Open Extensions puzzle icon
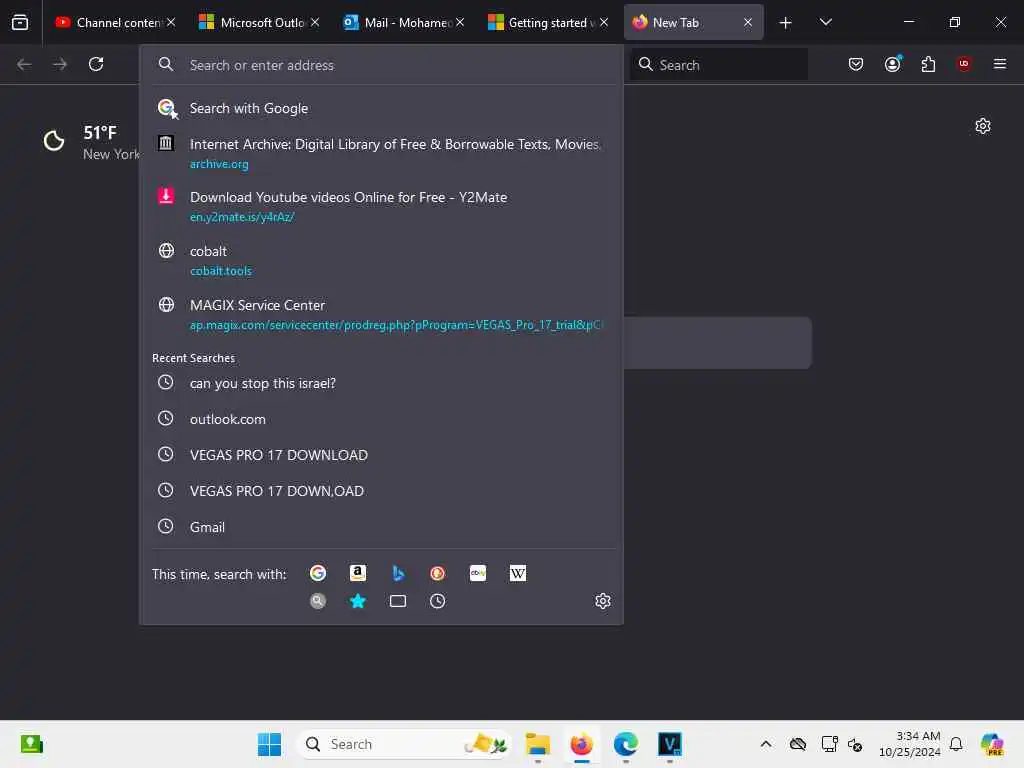 pyautogui.click(x=928, y=64)
